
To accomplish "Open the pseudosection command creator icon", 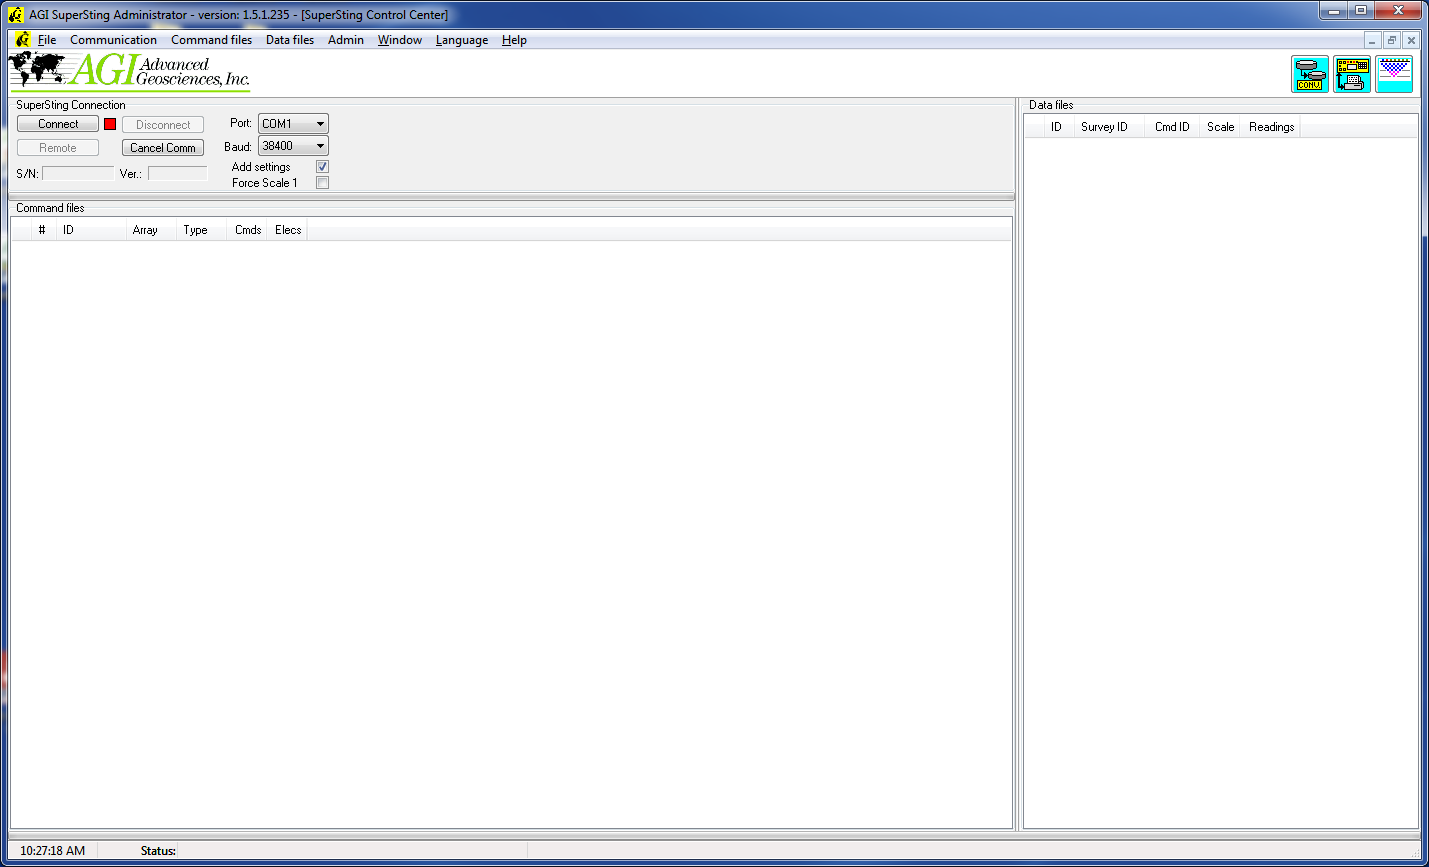I will (1394, 74).
